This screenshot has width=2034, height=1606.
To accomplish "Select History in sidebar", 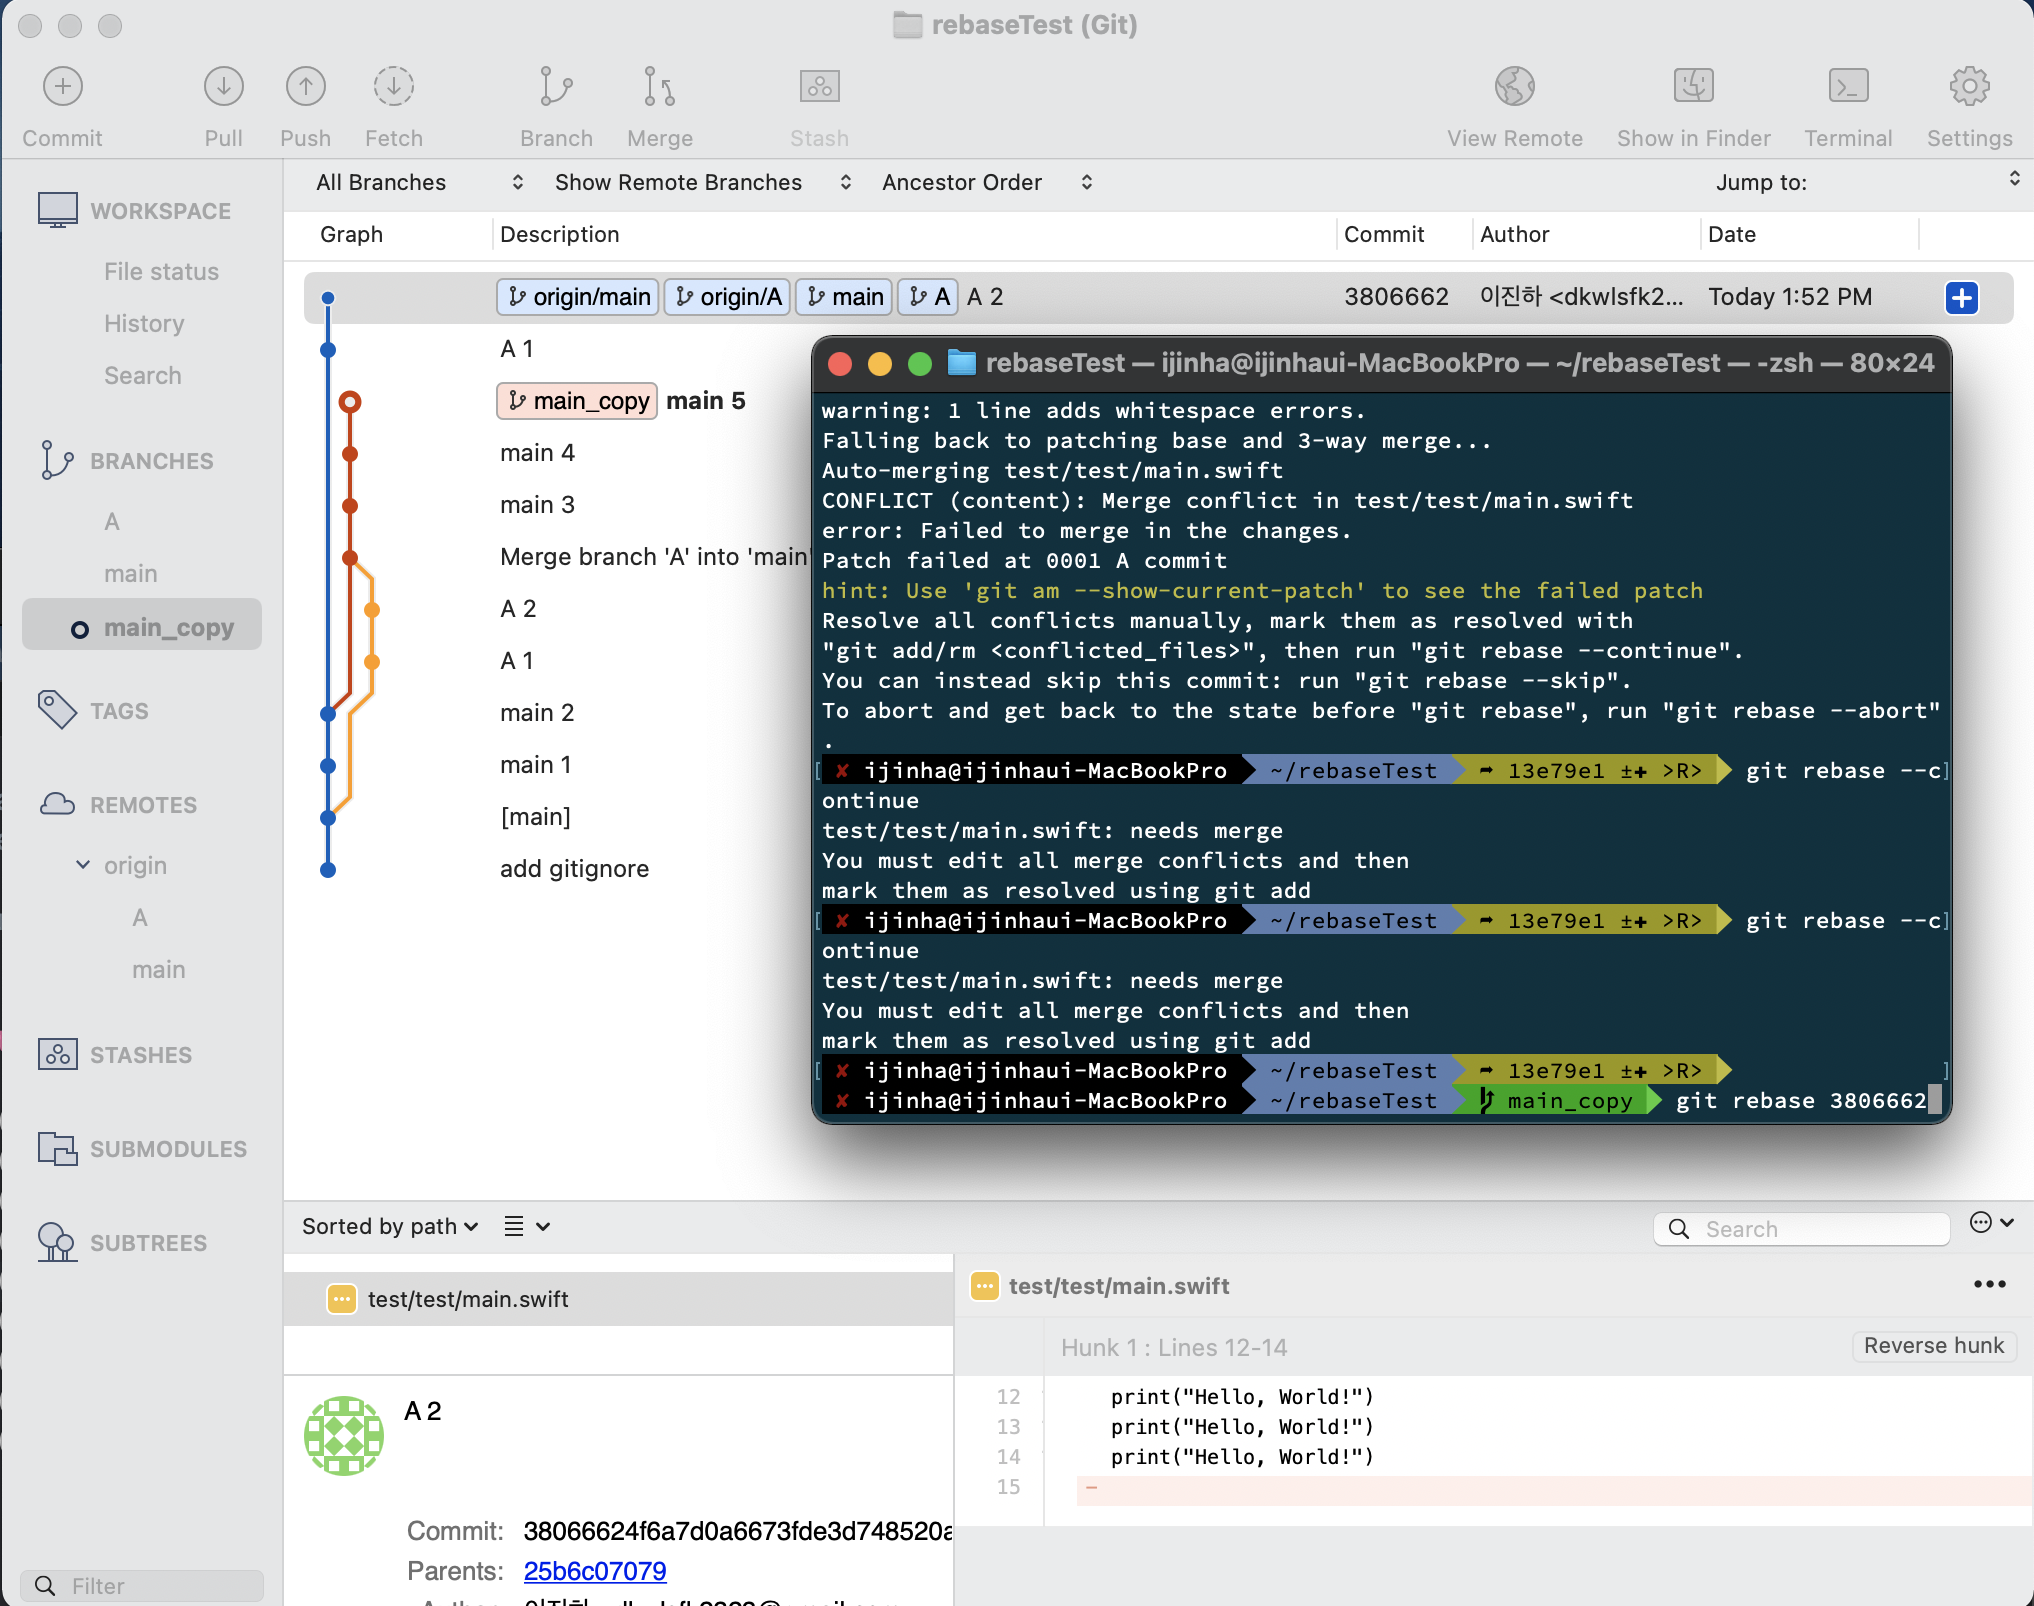I will [144, 323].
